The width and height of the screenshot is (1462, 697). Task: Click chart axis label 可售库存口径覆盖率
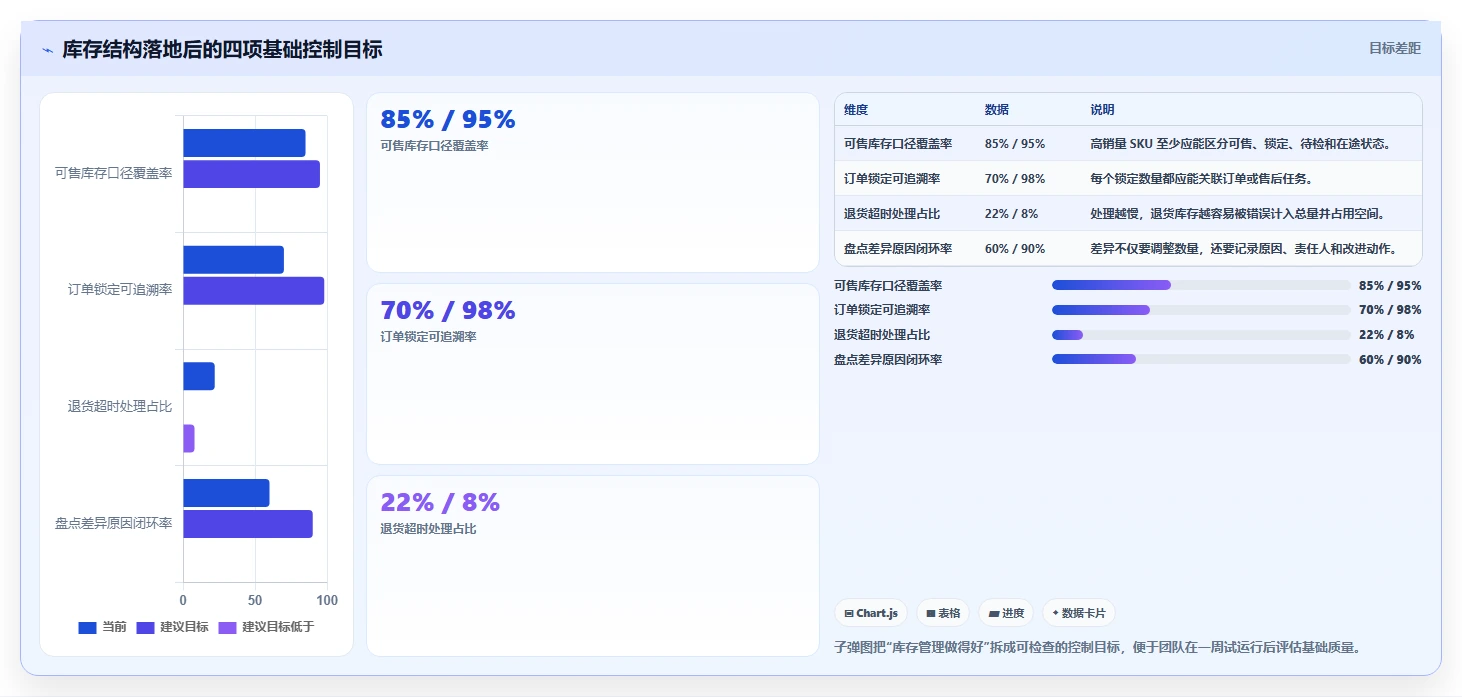point(113,173)
